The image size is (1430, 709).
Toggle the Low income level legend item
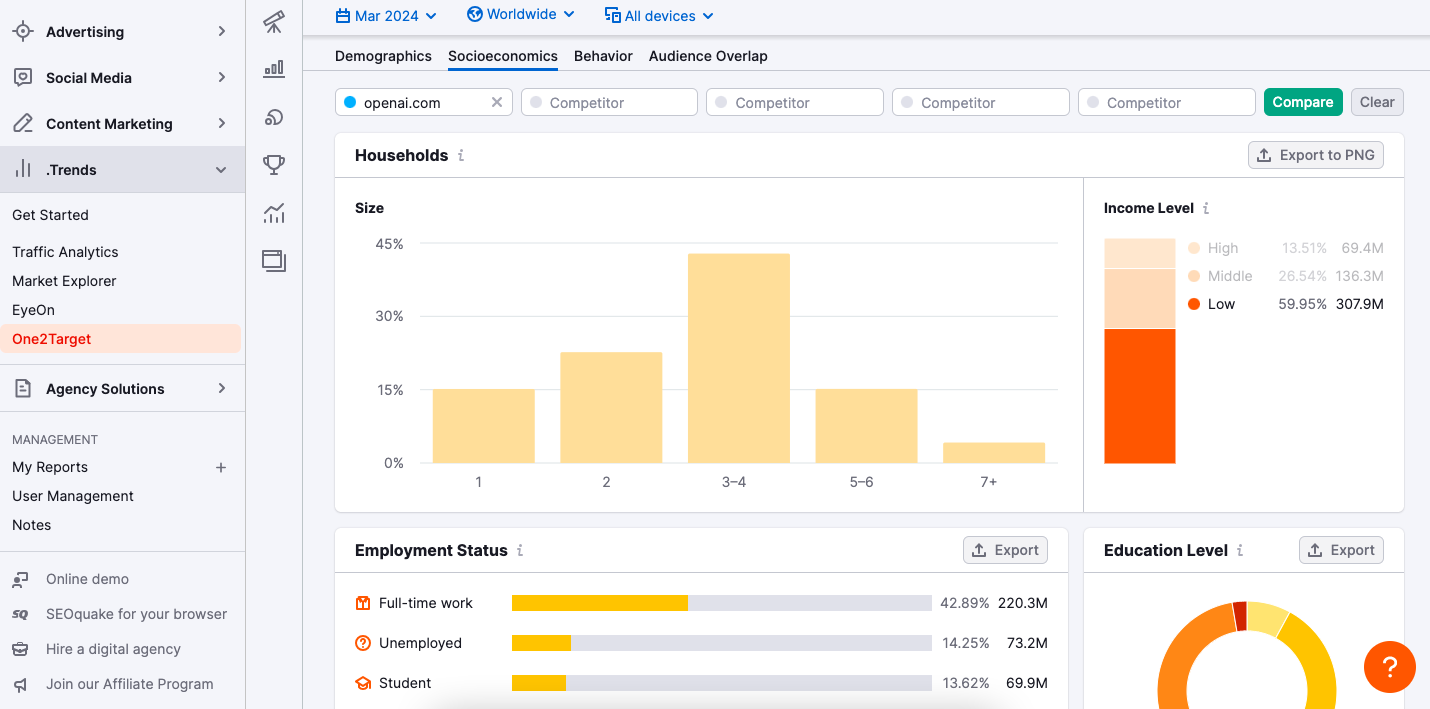click(x=1221, y=304)
